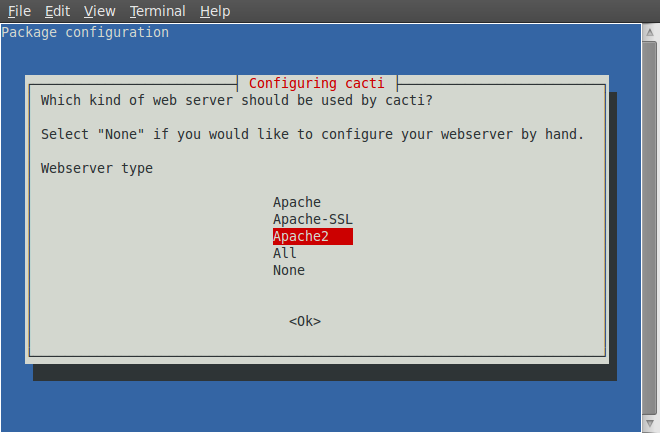Click the 'Package configuration' header text
Viewport: 660px width, 433px height.
(85, 32)
